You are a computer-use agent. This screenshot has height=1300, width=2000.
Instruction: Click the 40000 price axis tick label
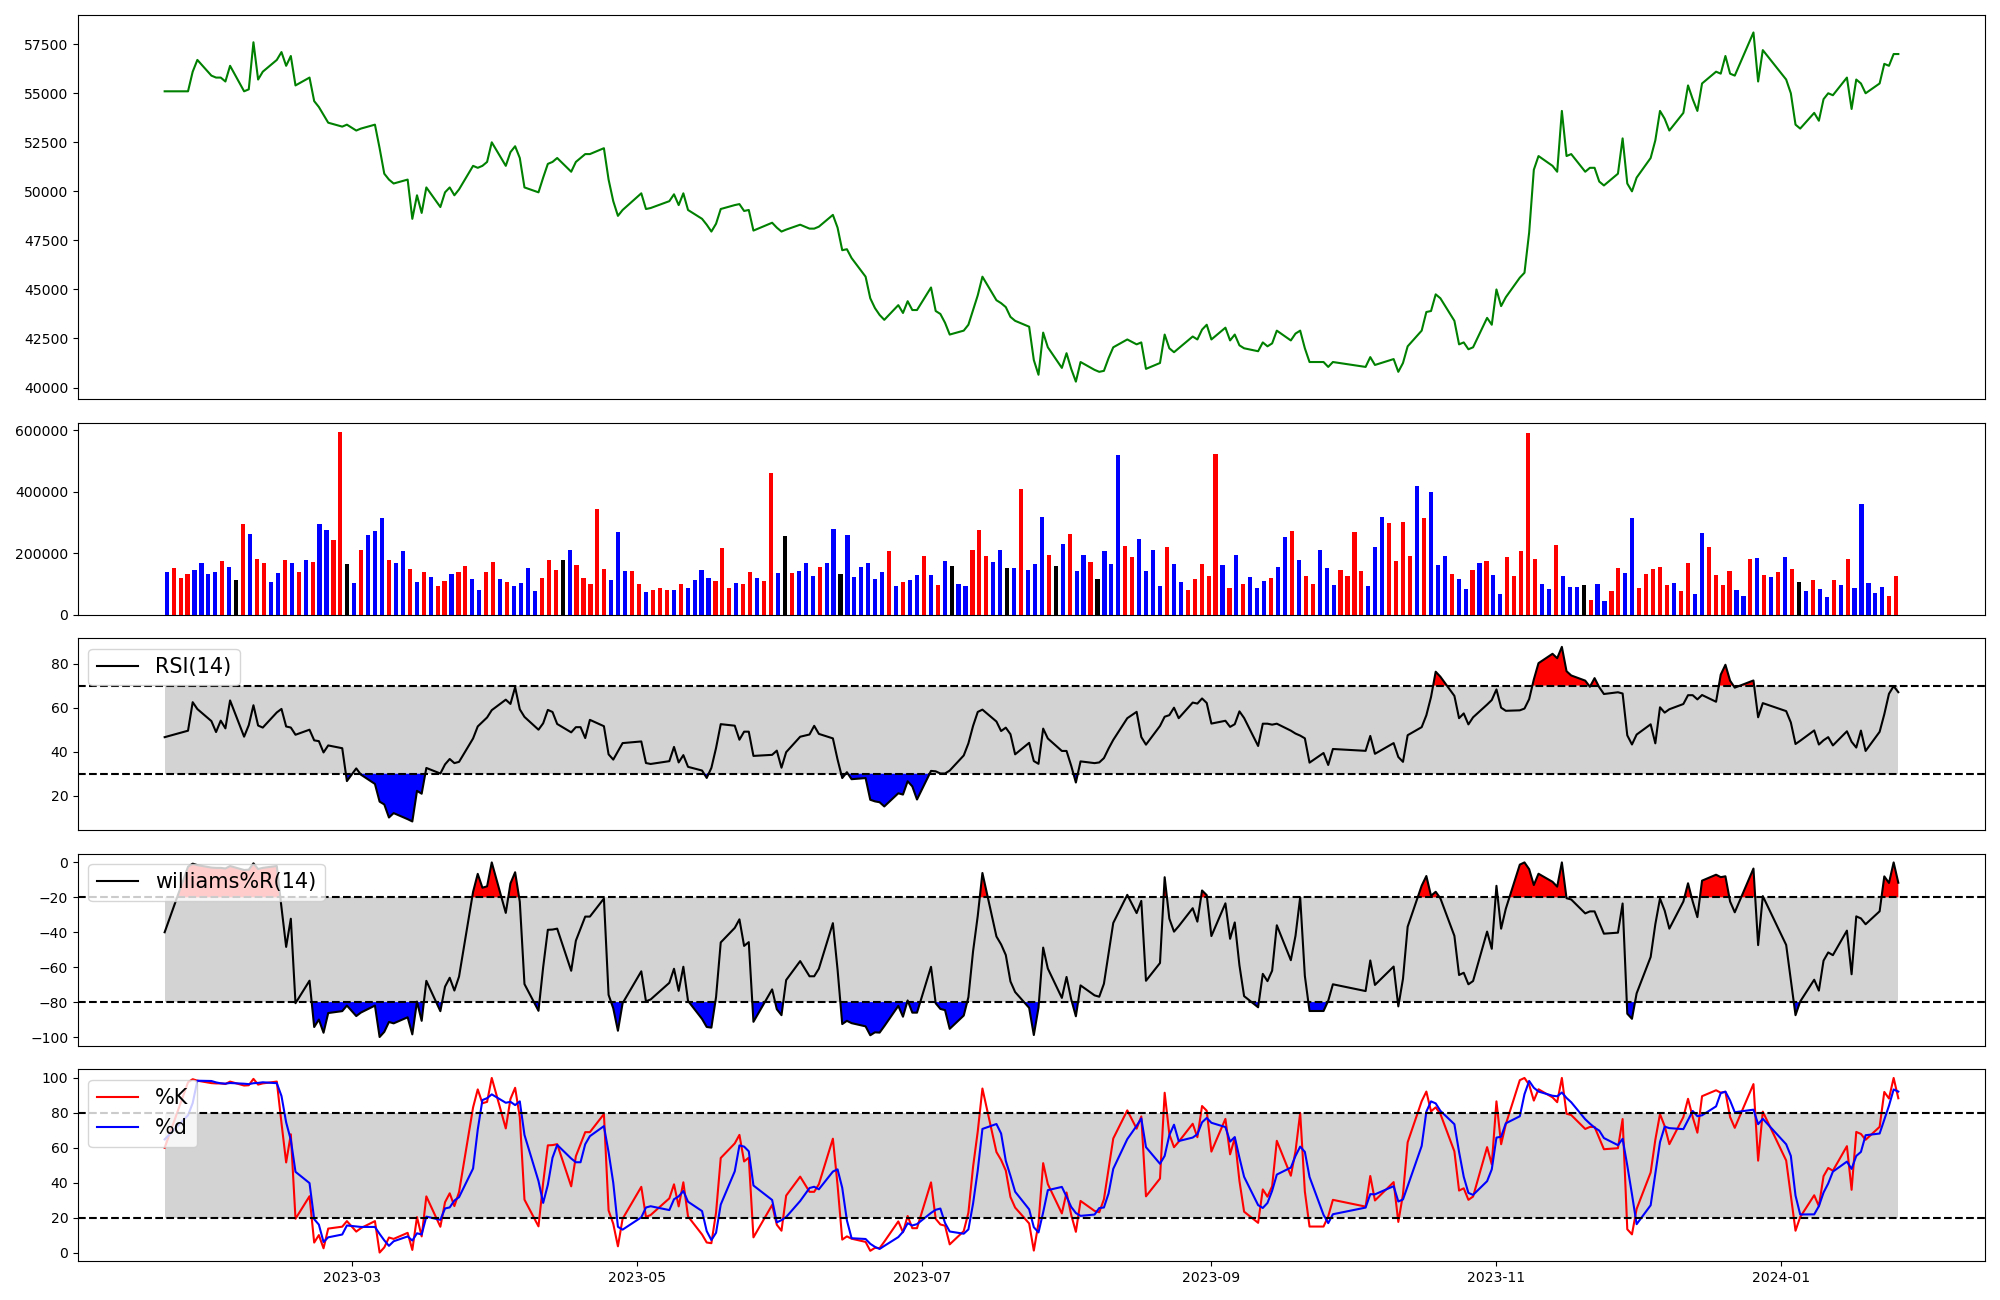(46, 388)
